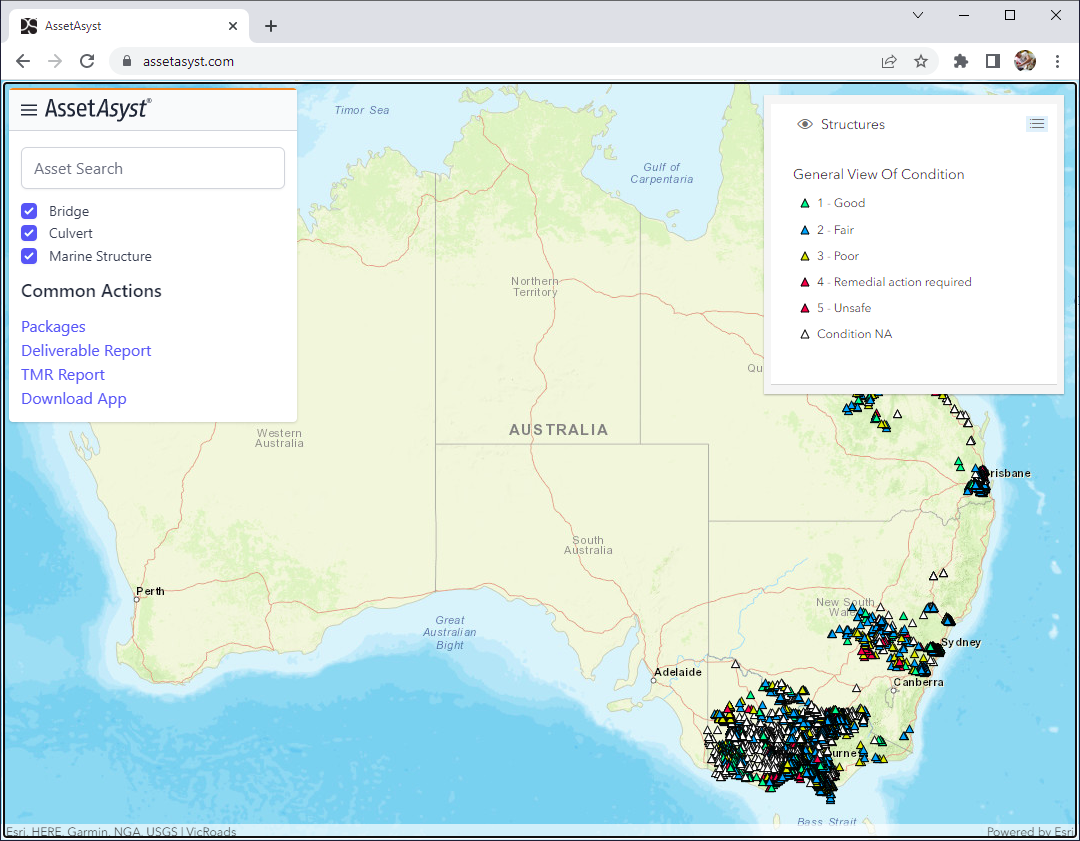1080x841 pixels.
Task: Select the AssetAsyst browser tab
Action: coord(129,26)
